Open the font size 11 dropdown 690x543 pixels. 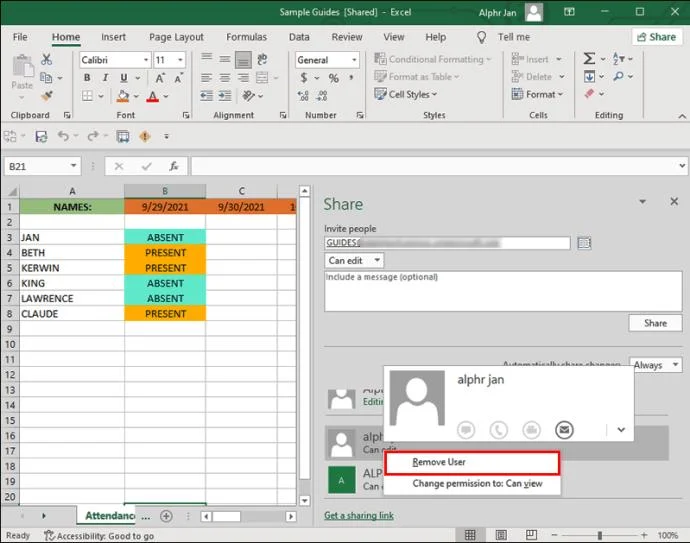click(180, 59)
